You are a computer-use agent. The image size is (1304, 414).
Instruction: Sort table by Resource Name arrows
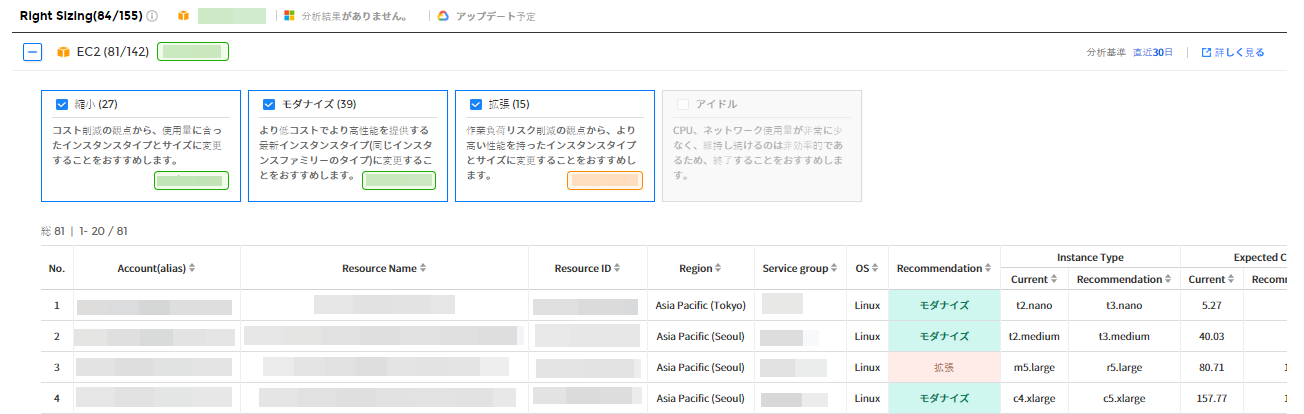[423, 268]
